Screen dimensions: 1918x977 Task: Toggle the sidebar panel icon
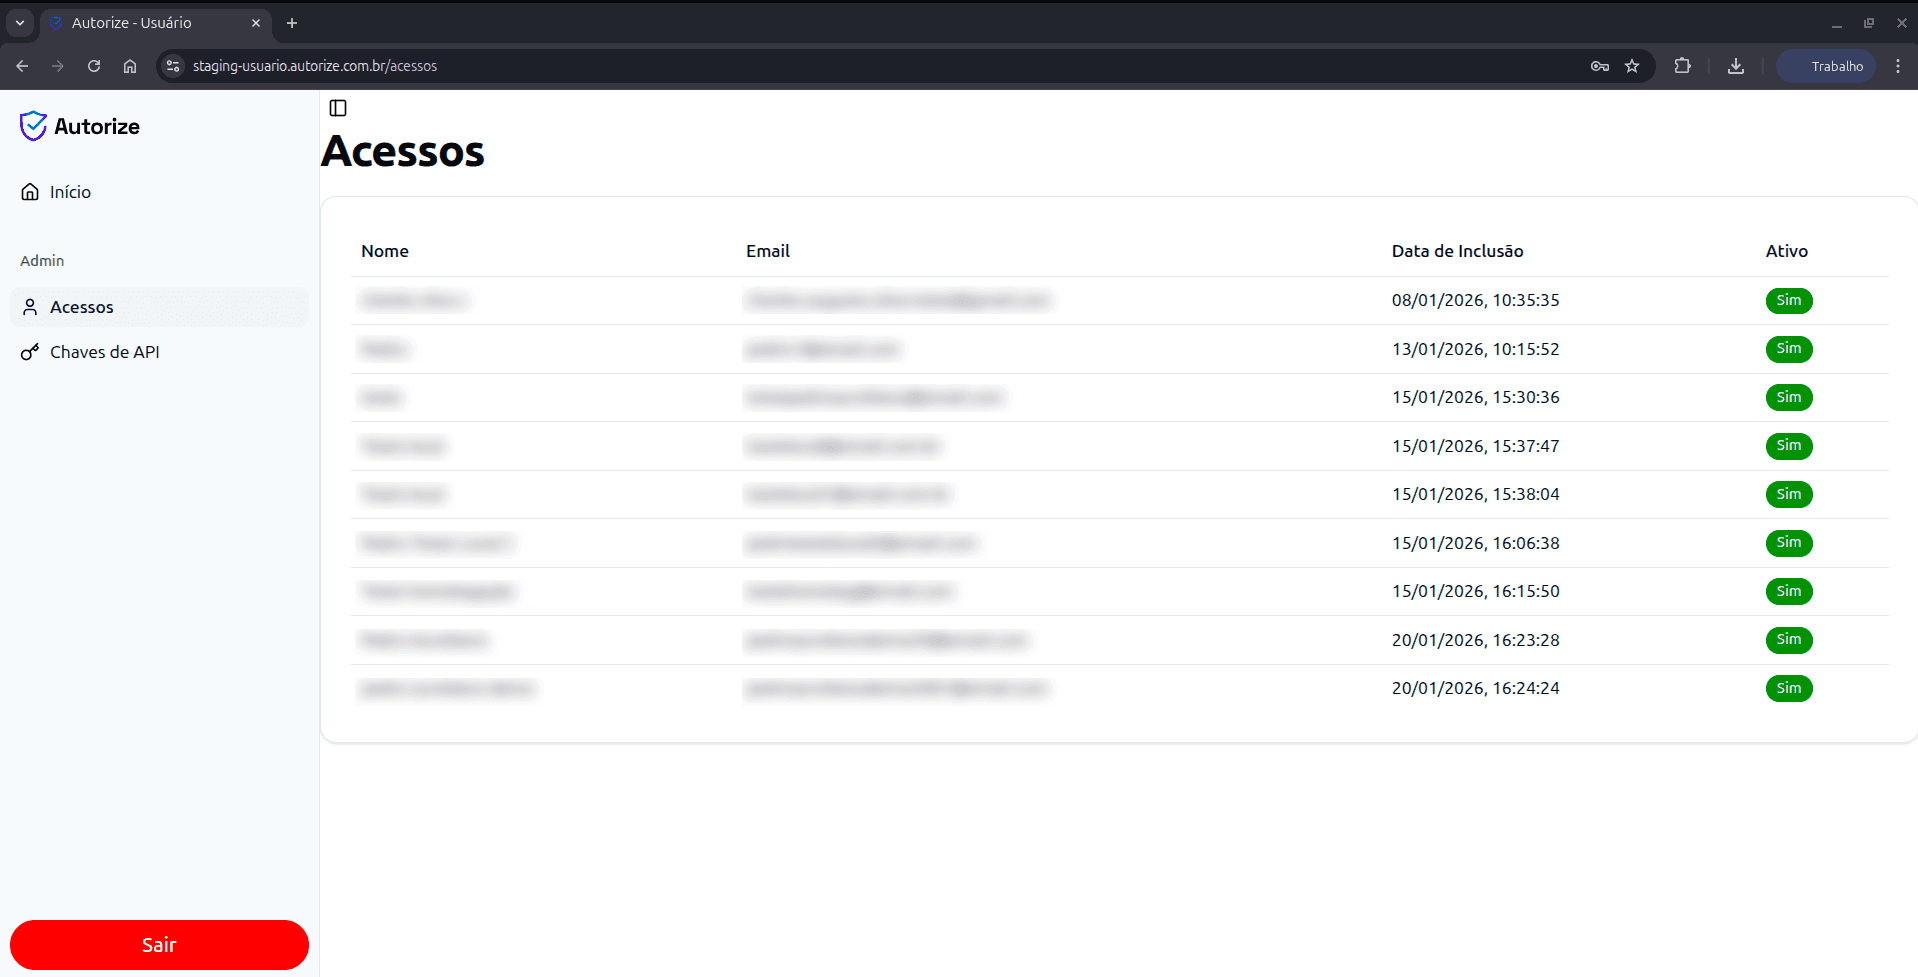pyautogui.click(x=338, y=108)
